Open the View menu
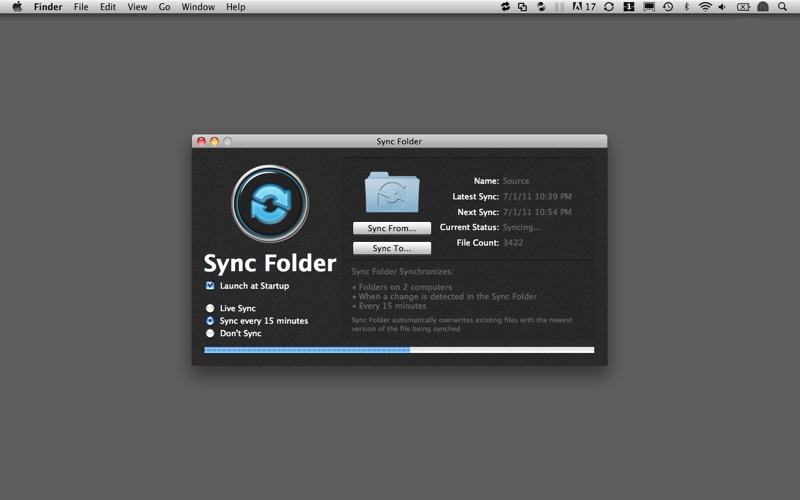Viewport: 800px width, 500px height. click(137, 7)
